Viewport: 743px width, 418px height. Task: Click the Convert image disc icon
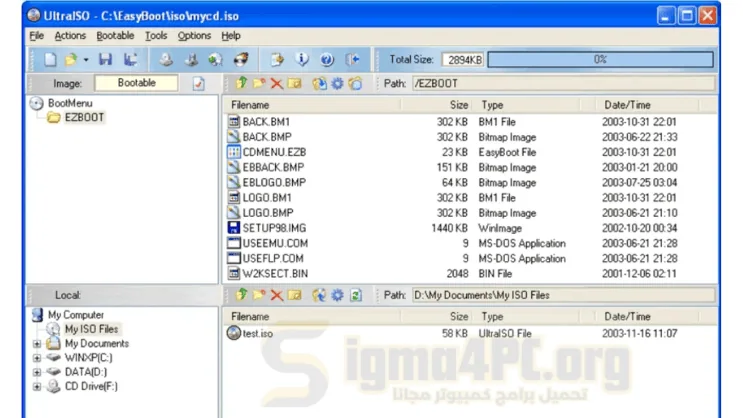tap(216, 60)
